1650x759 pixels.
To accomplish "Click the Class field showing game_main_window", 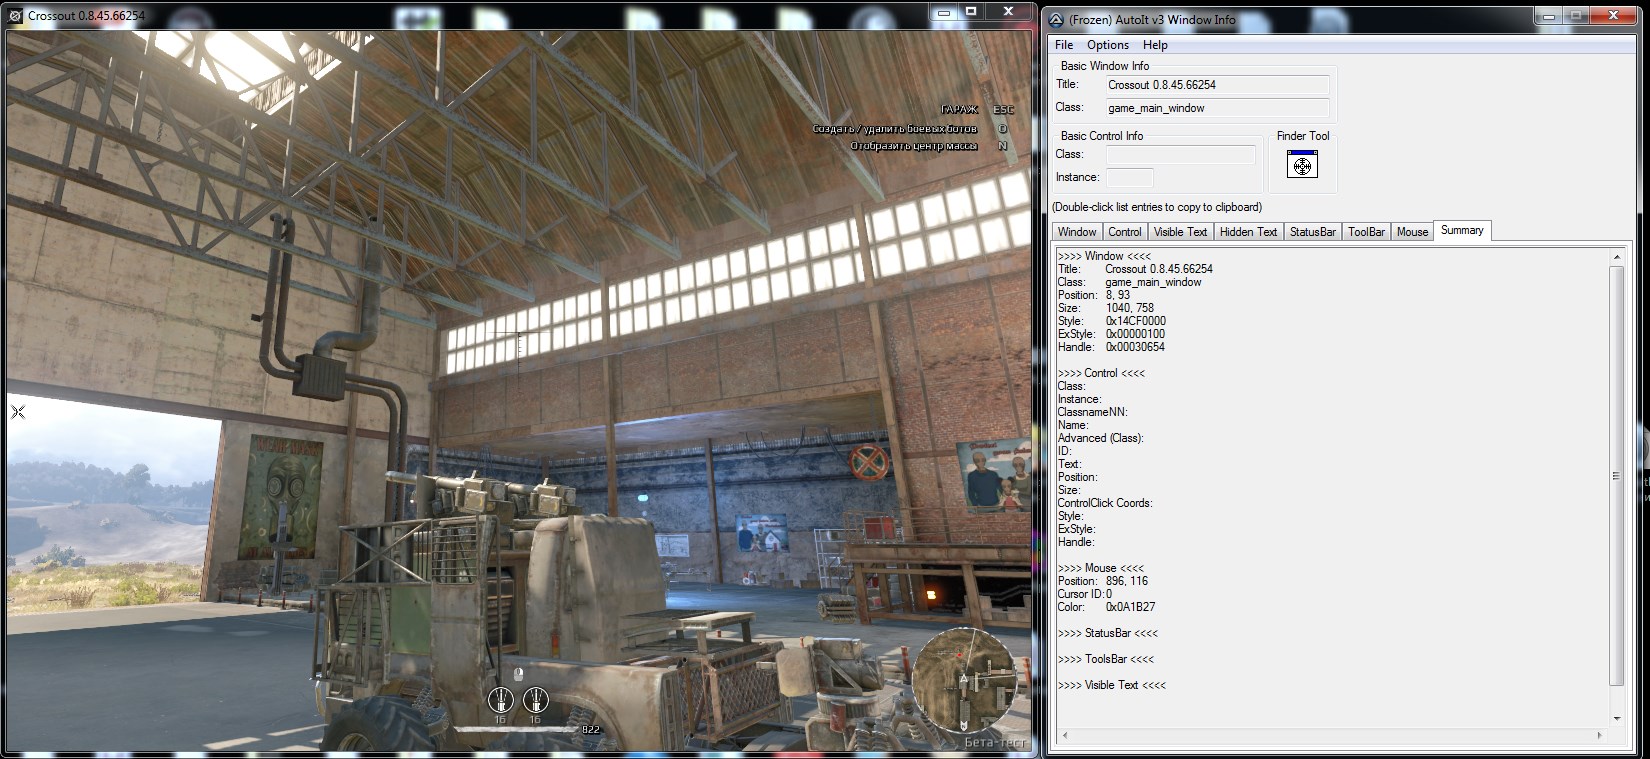I will (x=1216, y=108).
